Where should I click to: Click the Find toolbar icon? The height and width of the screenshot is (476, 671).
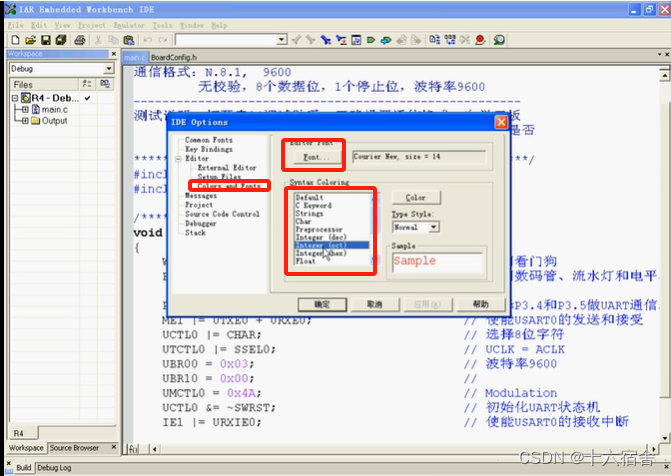pos(326,40)
